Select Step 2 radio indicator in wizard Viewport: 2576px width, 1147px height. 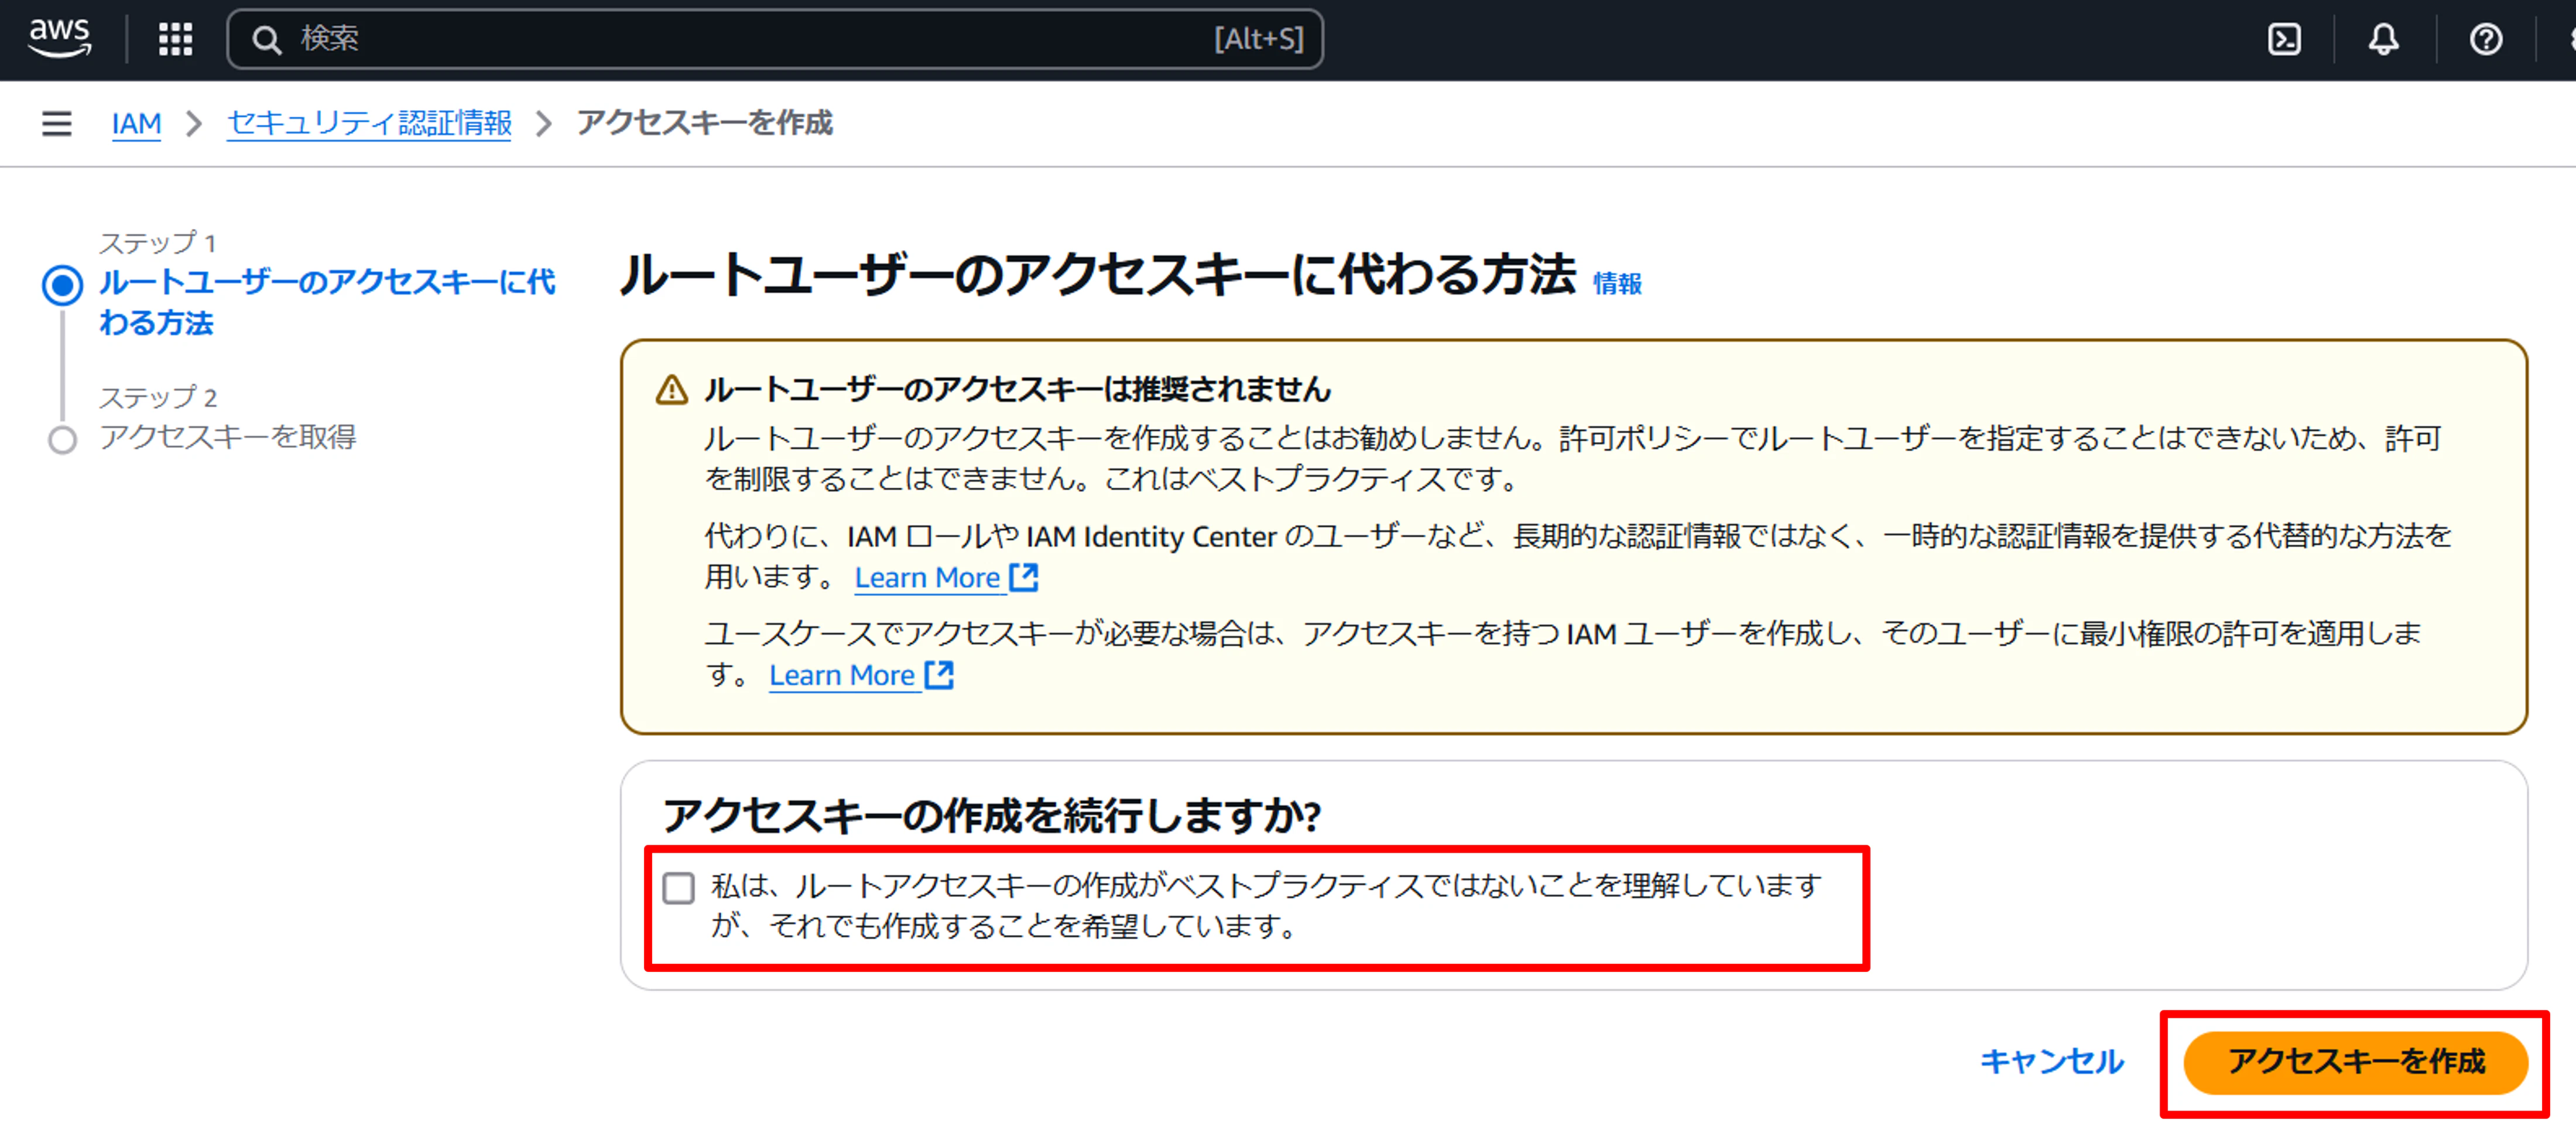[x=62, y=440]
